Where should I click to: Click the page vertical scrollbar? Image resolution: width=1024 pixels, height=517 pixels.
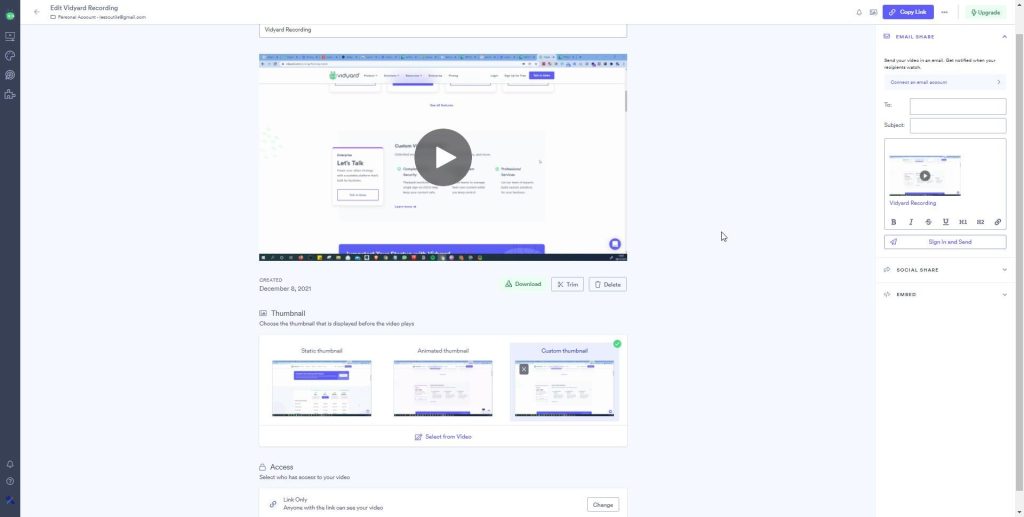tap(1020, 261)
